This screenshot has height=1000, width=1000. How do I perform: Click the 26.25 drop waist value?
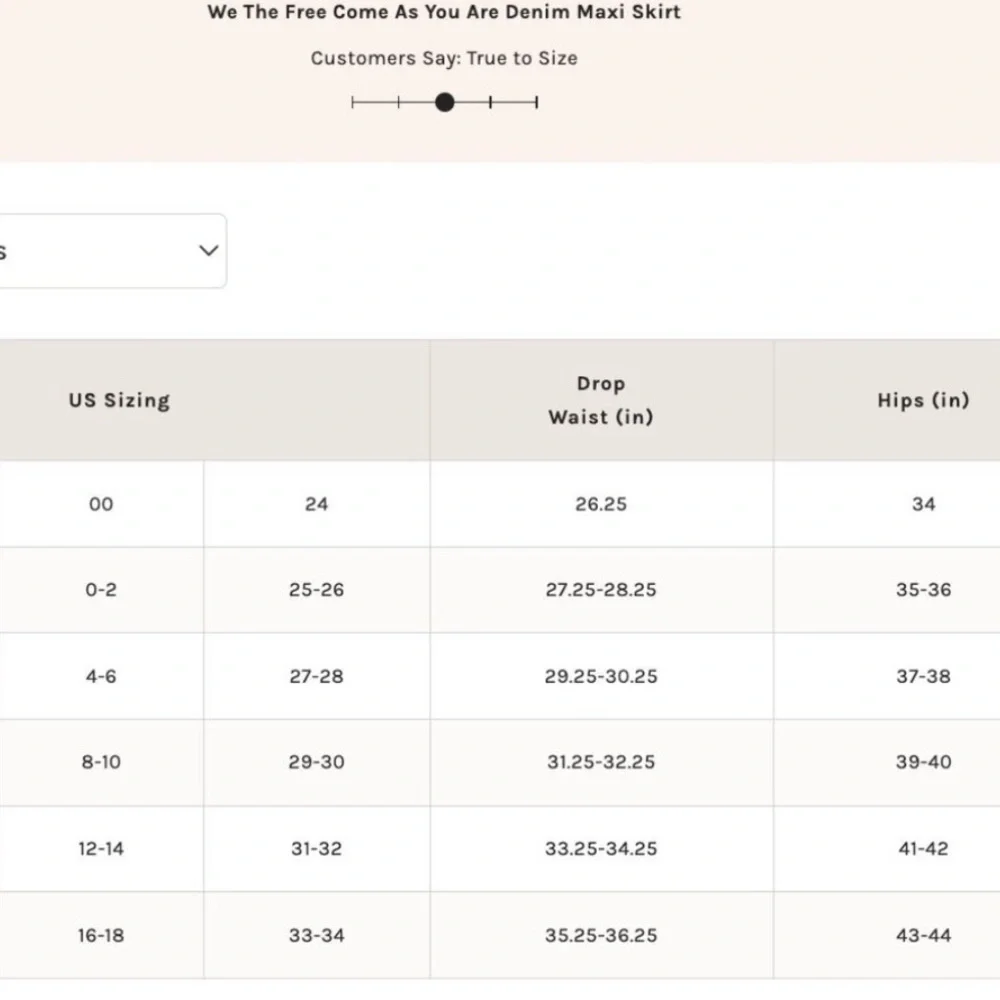[x=601, y=504]
